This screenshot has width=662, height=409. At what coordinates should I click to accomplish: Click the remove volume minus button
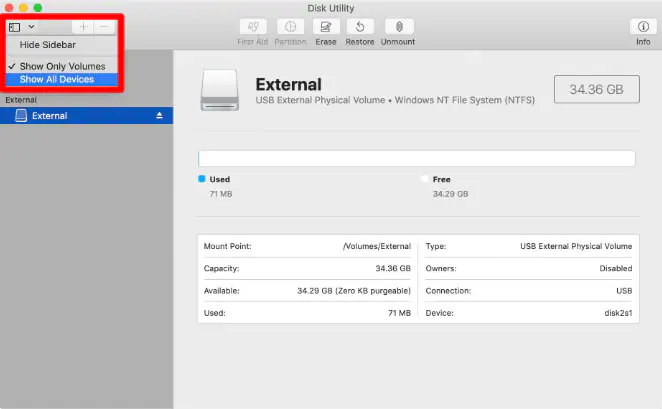click(104, 27)
